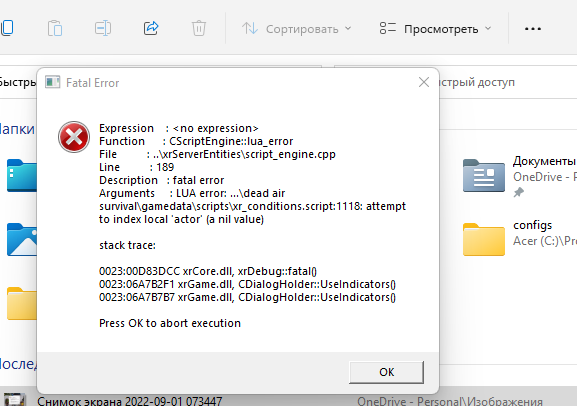The width and height of the screenshot is (577, 406).
Task: Click the 'Line : 189' text
Action: [x=137, y=167]
